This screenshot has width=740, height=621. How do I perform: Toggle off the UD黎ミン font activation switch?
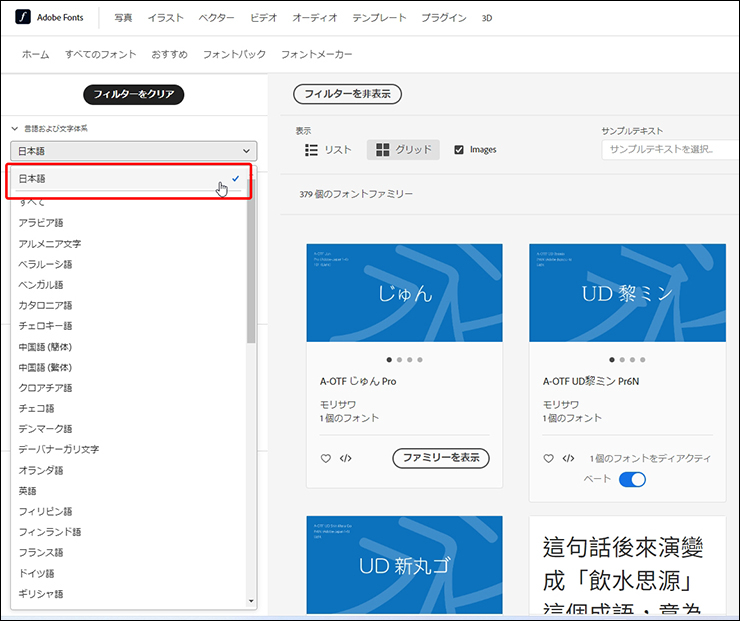[632, 479]
